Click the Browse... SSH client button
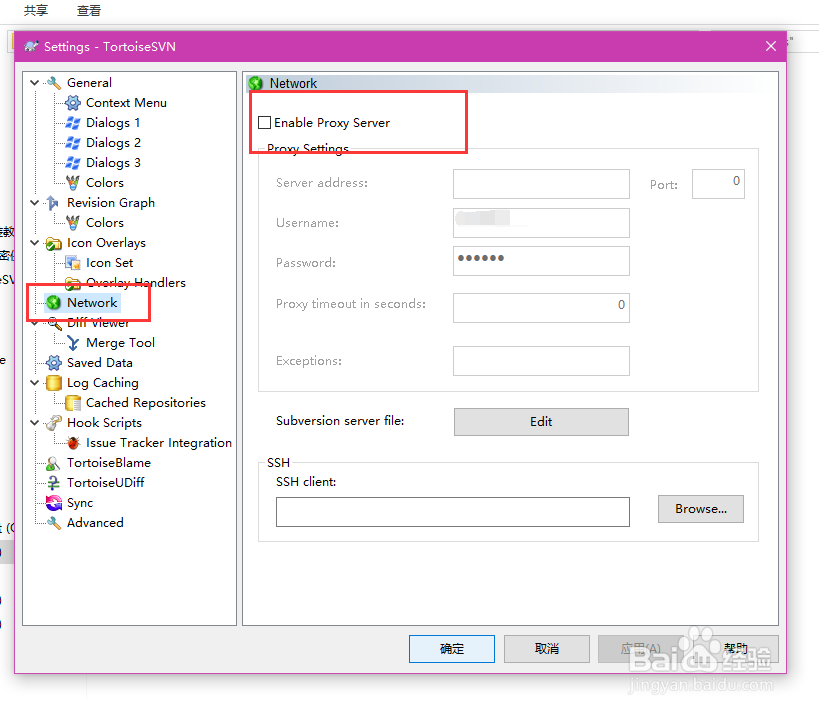 (x=700, y=509)
